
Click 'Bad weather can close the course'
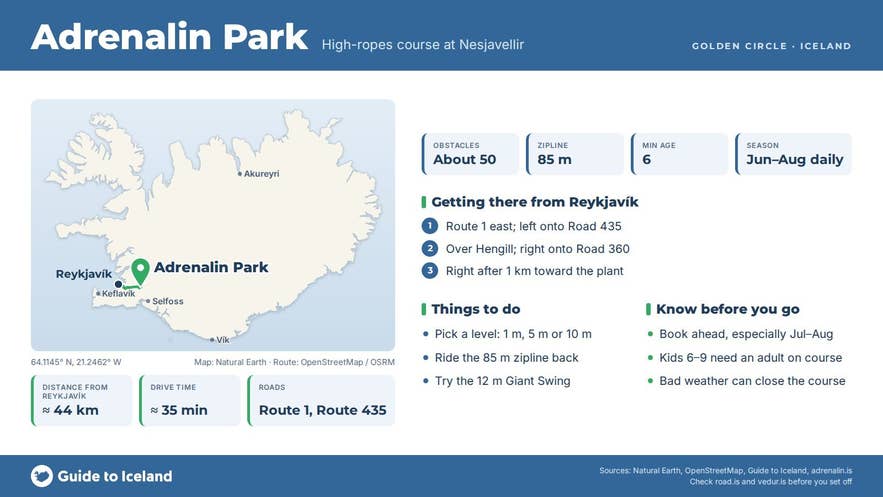(x=752, y=381)
